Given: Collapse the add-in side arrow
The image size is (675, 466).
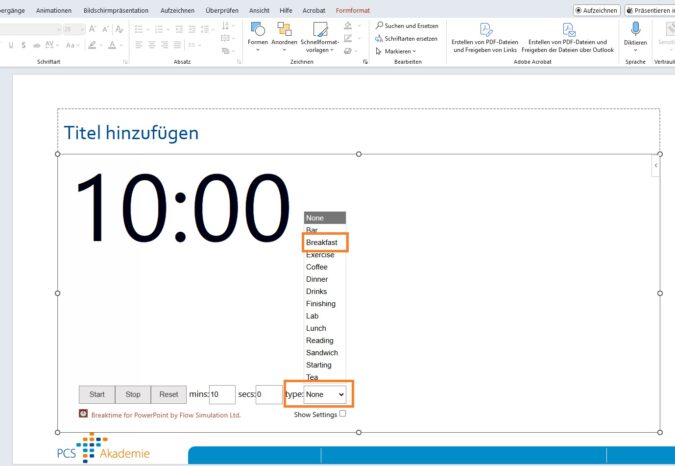Looking at the screenshot, I should (656, 165).
